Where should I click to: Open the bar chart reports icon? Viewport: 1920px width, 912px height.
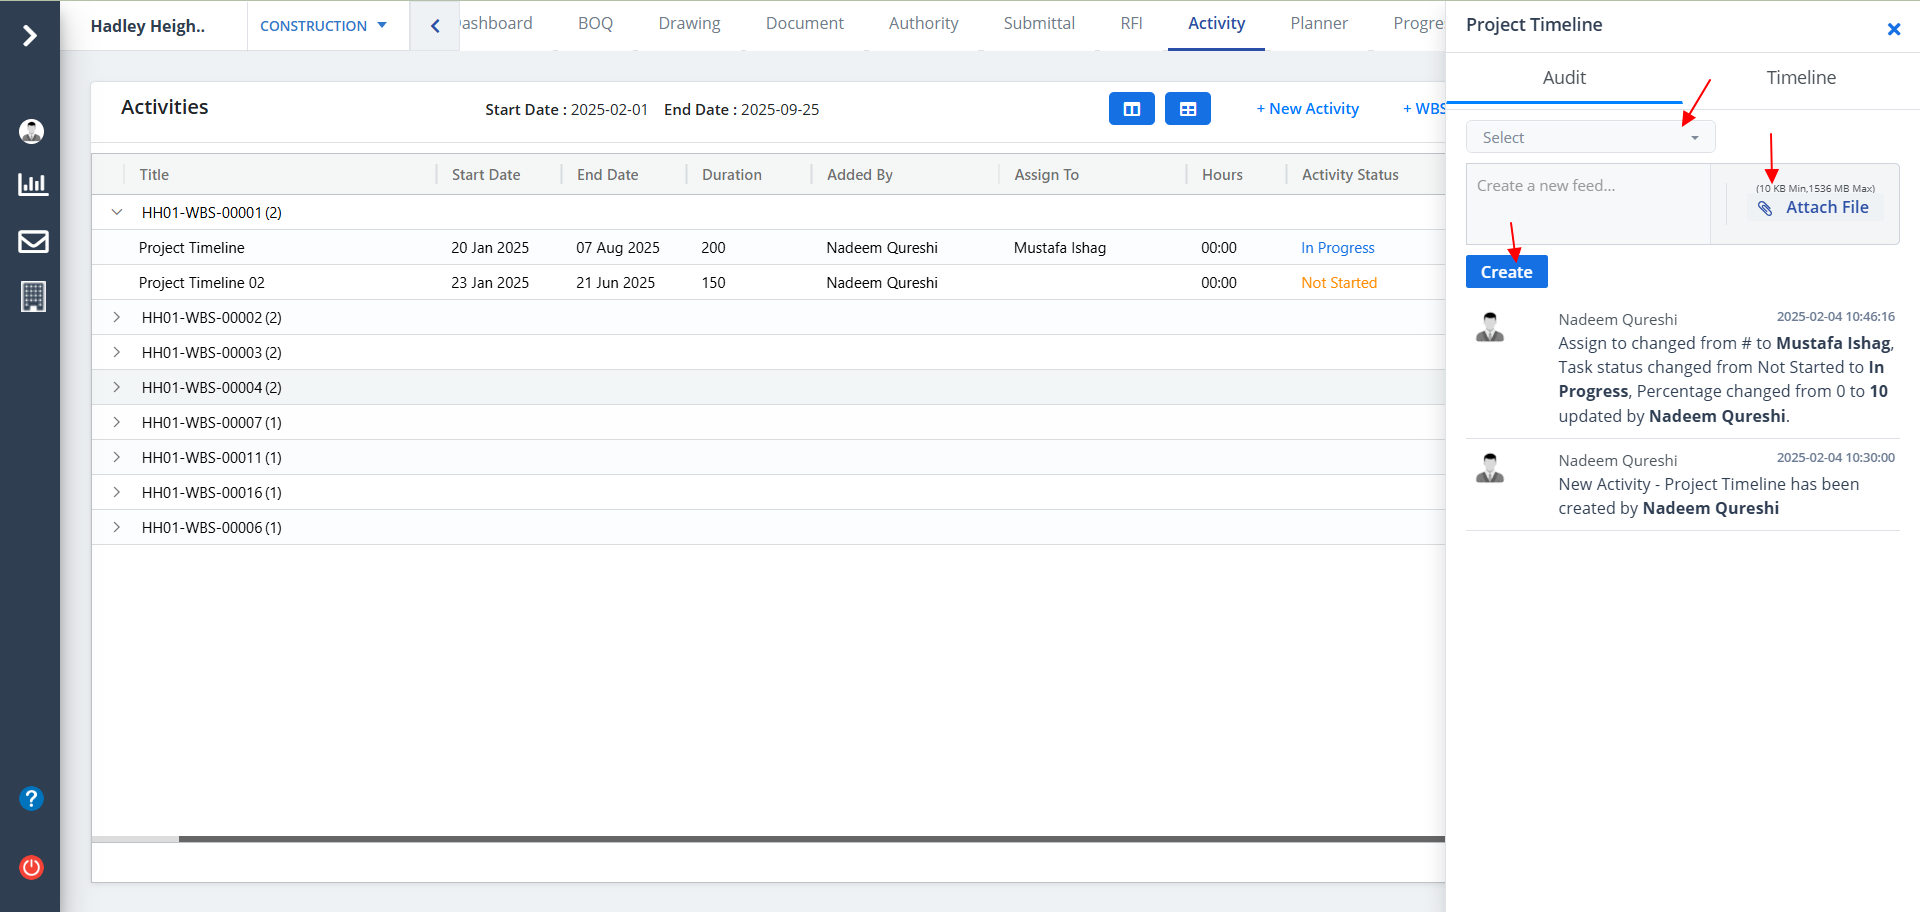click(x=32, y=184)
